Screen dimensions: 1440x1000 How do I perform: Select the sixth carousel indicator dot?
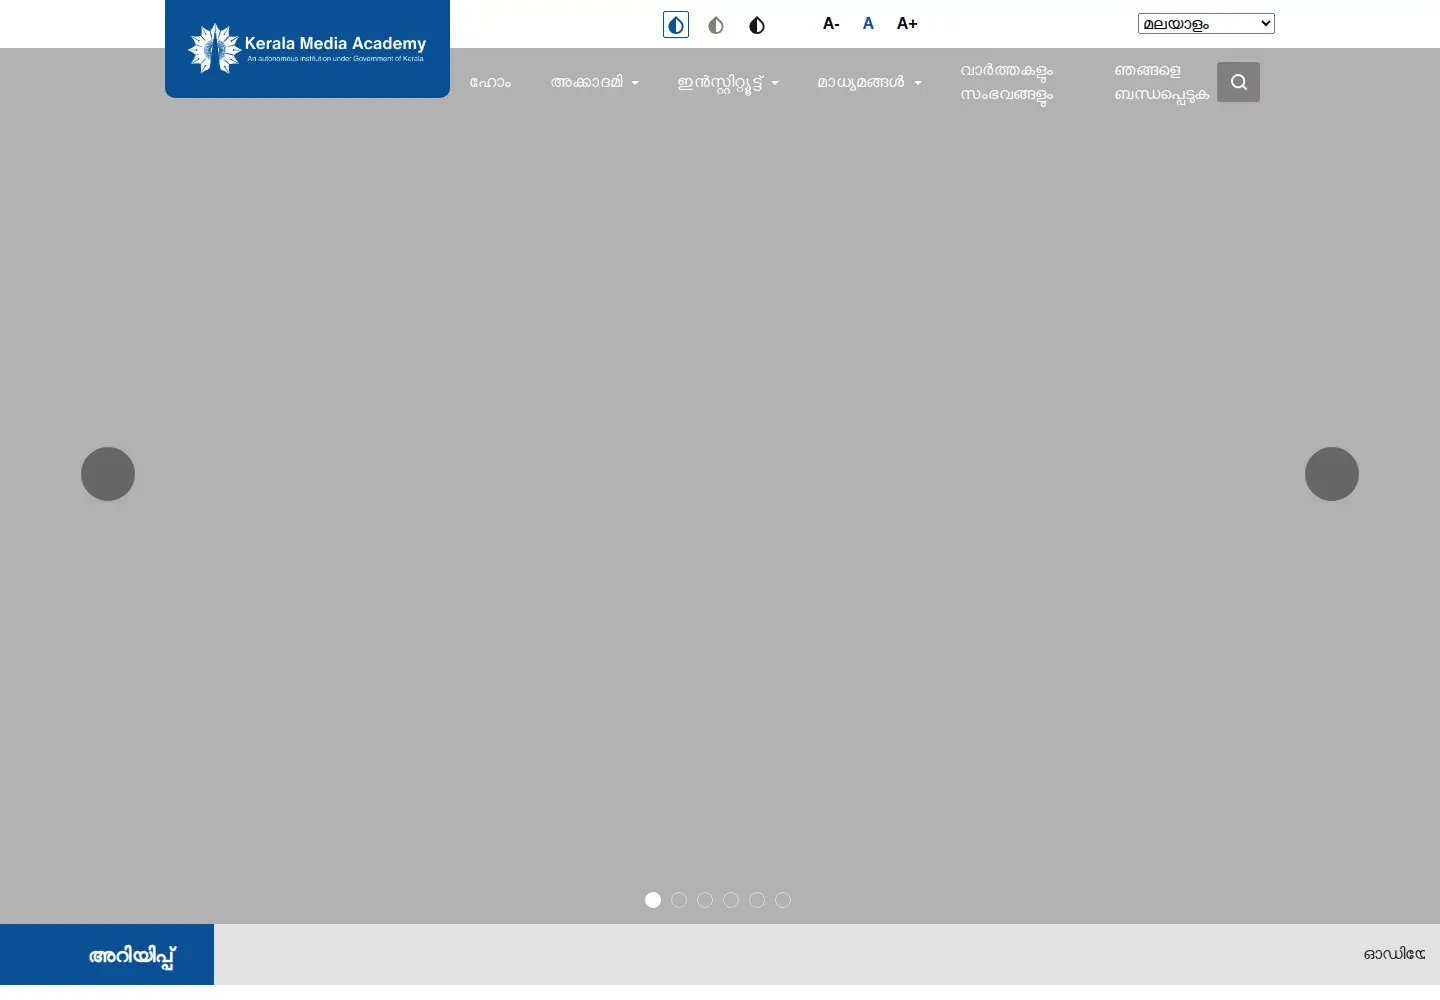tap(783, 900)
